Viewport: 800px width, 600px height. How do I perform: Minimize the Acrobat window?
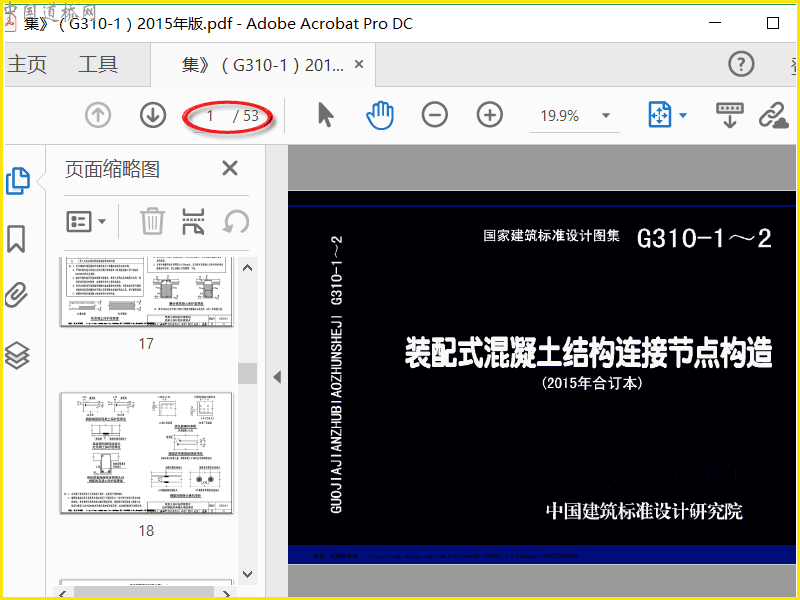point(715,23)
